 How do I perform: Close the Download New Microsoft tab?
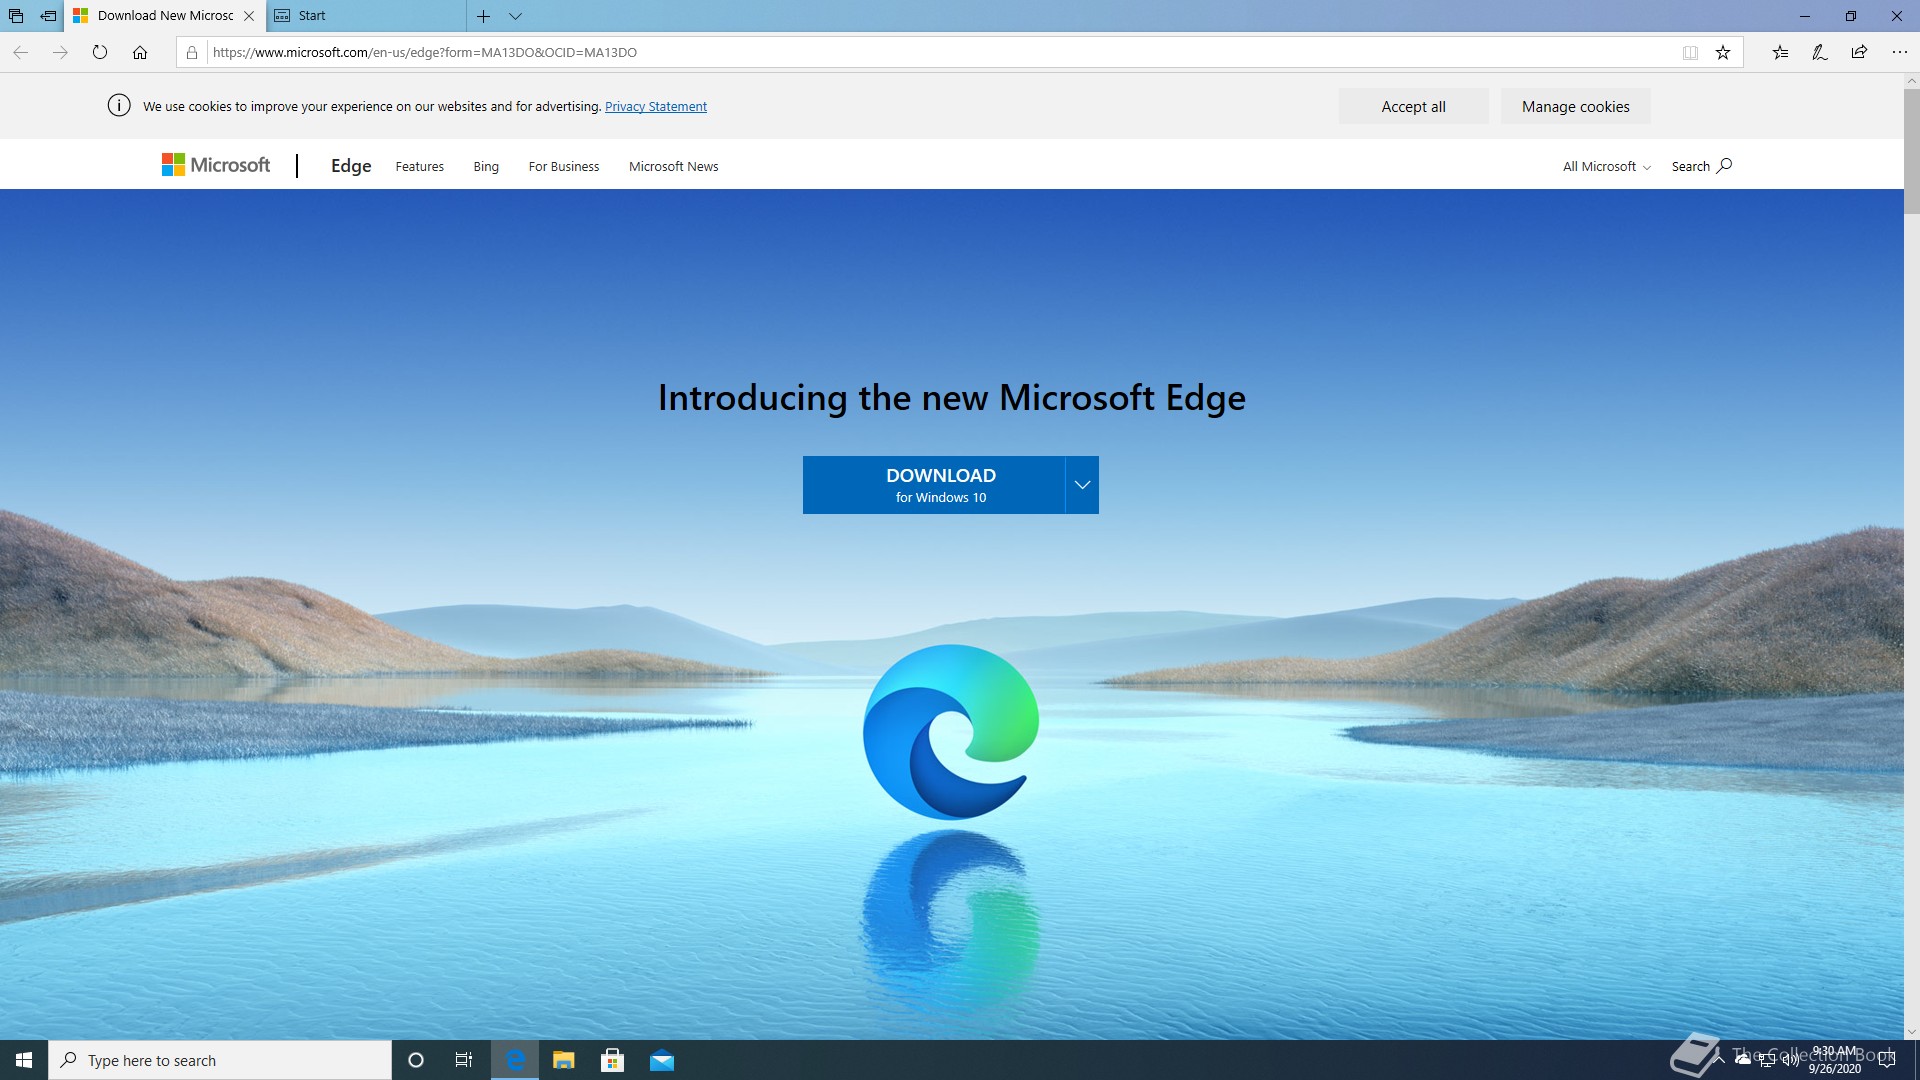point(249,16)
